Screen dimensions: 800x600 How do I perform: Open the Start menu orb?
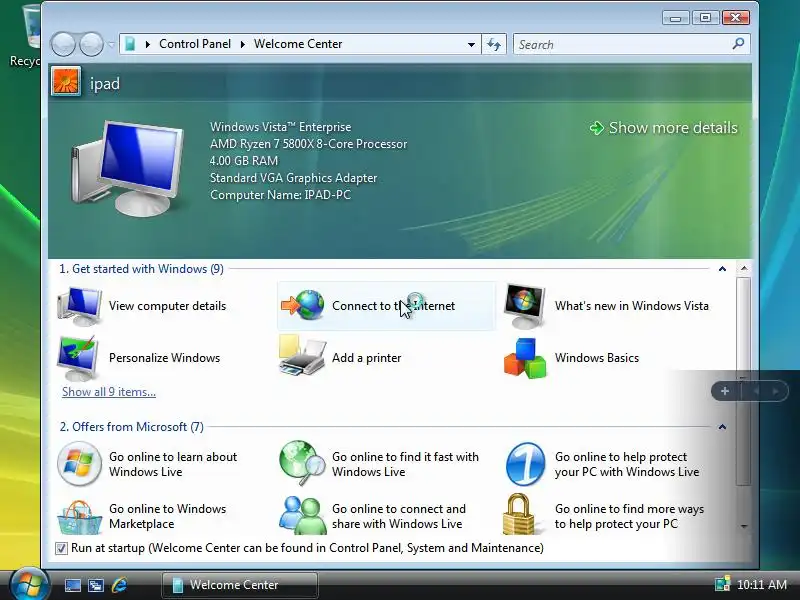tap(29, 585)
